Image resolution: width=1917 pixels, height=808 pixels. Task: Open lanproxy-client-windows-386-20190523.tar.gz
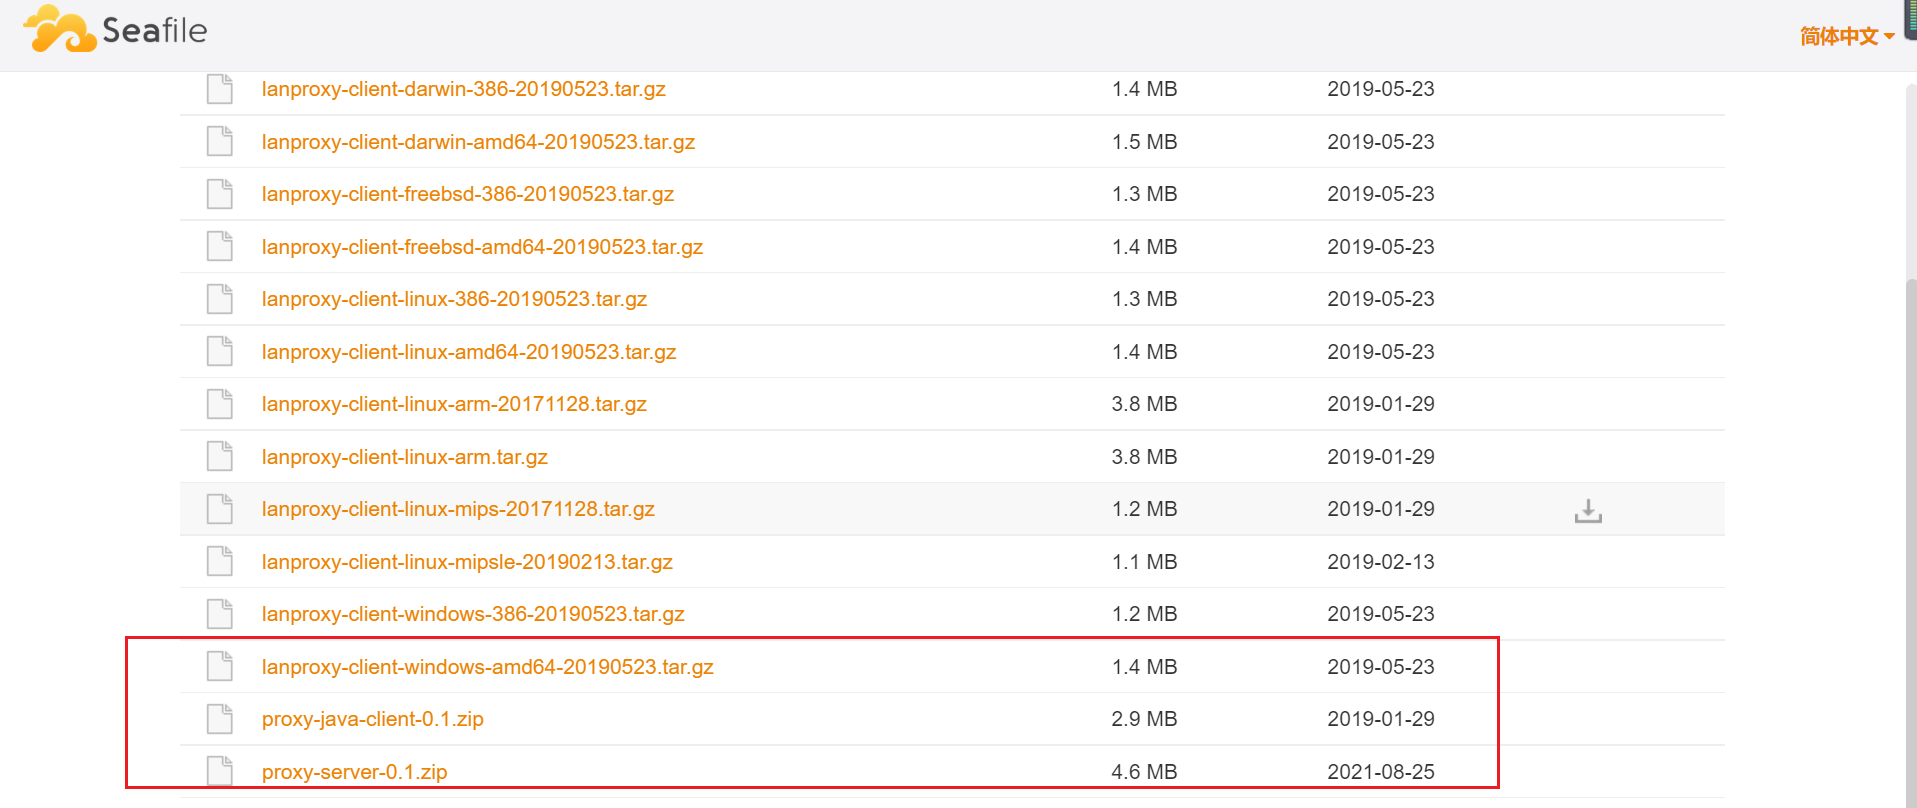[473, 614]
